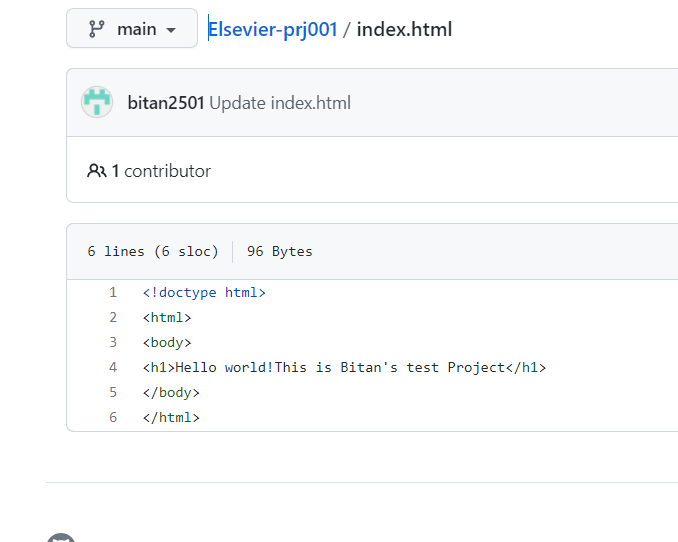
Task: Click the closing </html> tag line
Action: pyautogui.click(x=171, y=418)
